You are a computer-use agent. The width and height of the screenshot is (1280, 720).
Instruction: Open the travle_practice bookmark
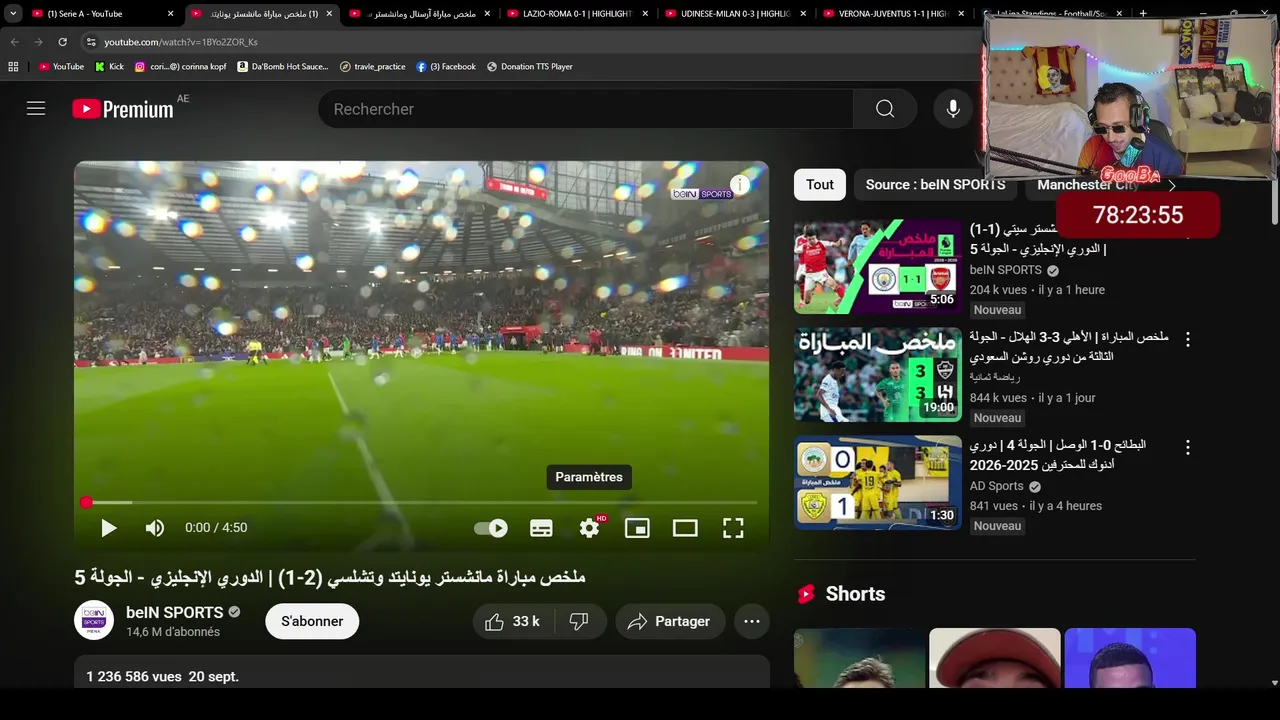[x=373, y=67]
